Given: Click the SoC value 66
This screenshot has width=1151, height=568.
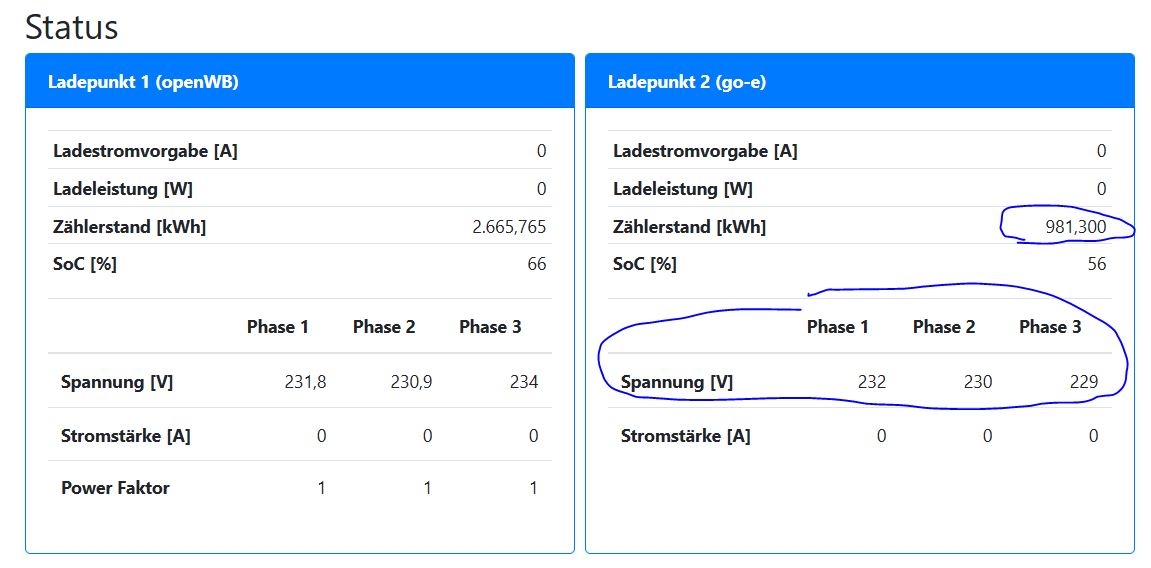Looking at the screenshot, I should [x=537, y=264].
